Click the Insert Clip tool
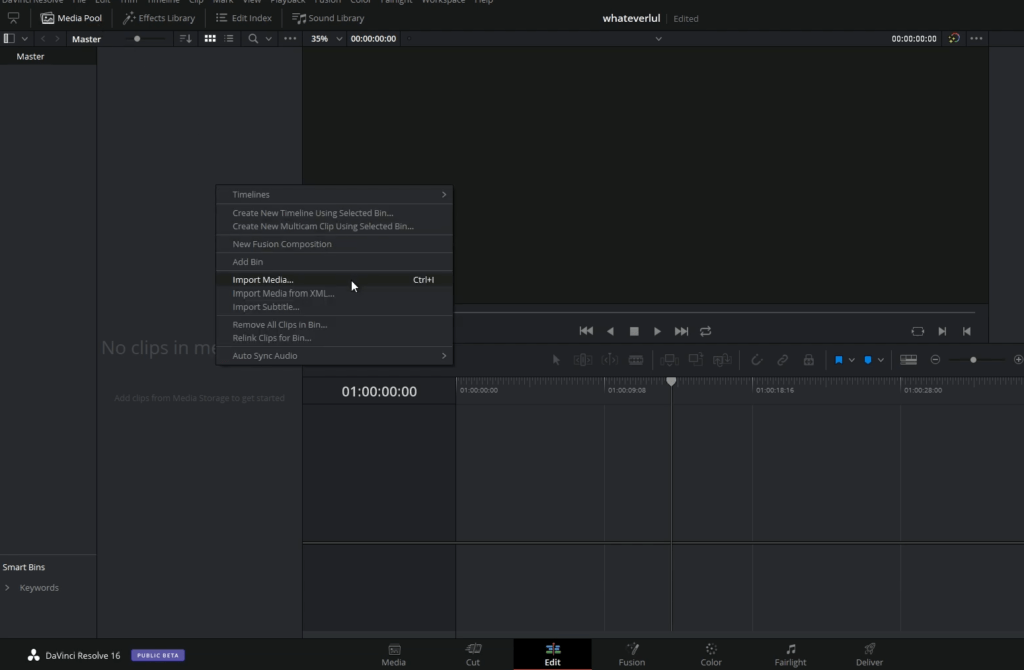The height and width of the screenshot is (670, 1024). click(669, 360)
